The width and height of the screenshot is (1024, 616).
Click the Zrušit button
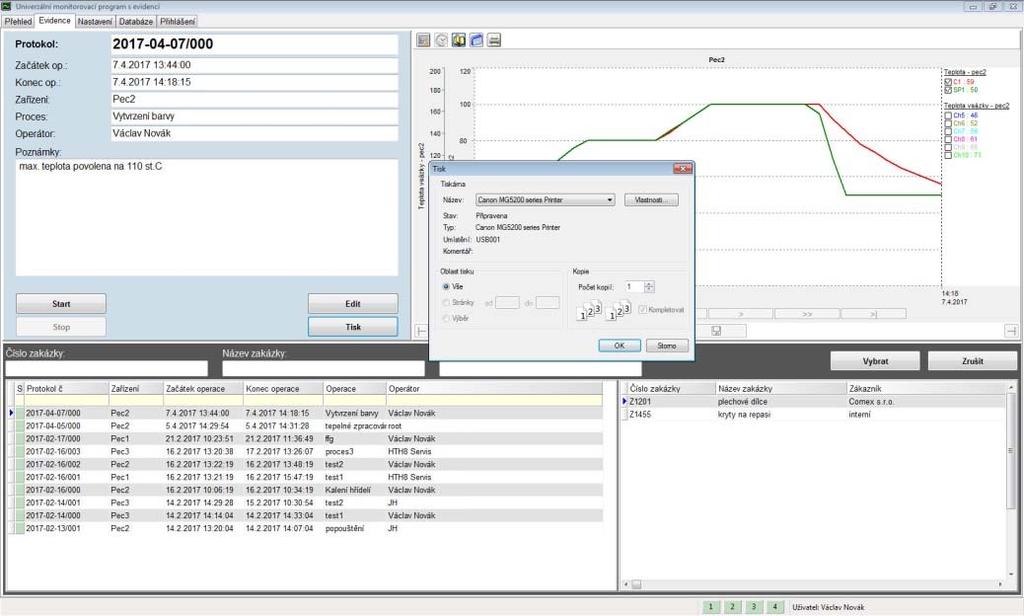coord(972,361)
